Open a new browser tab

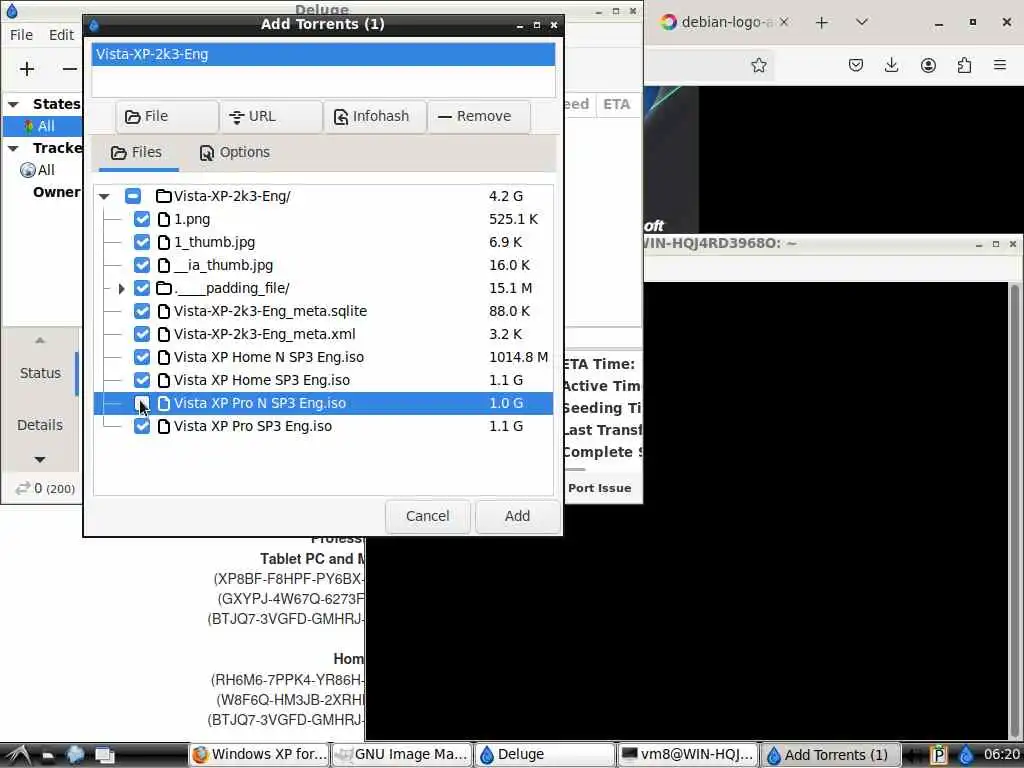822,22
